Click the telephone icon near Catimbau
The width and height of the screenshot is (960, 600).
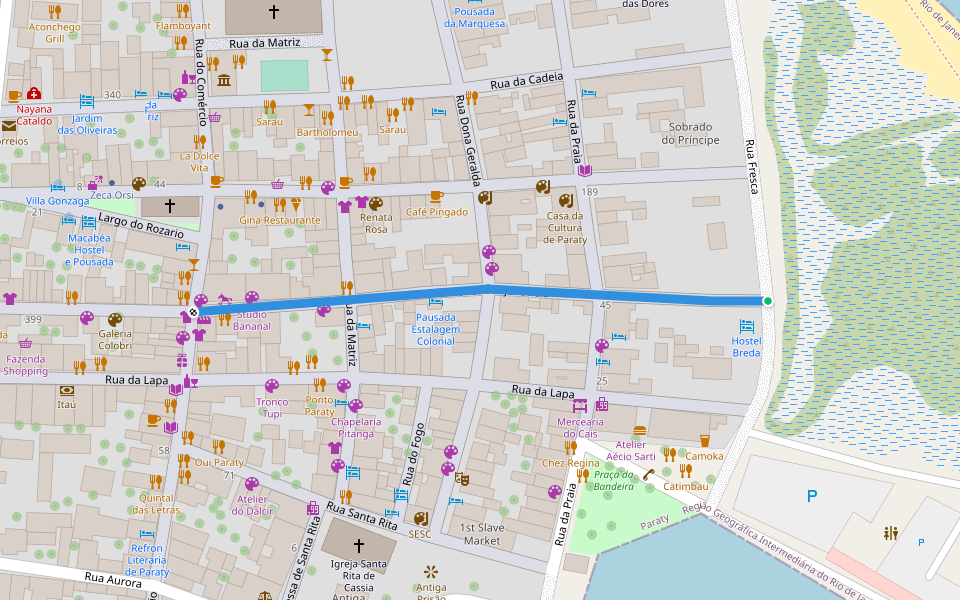tap(649, 474)
